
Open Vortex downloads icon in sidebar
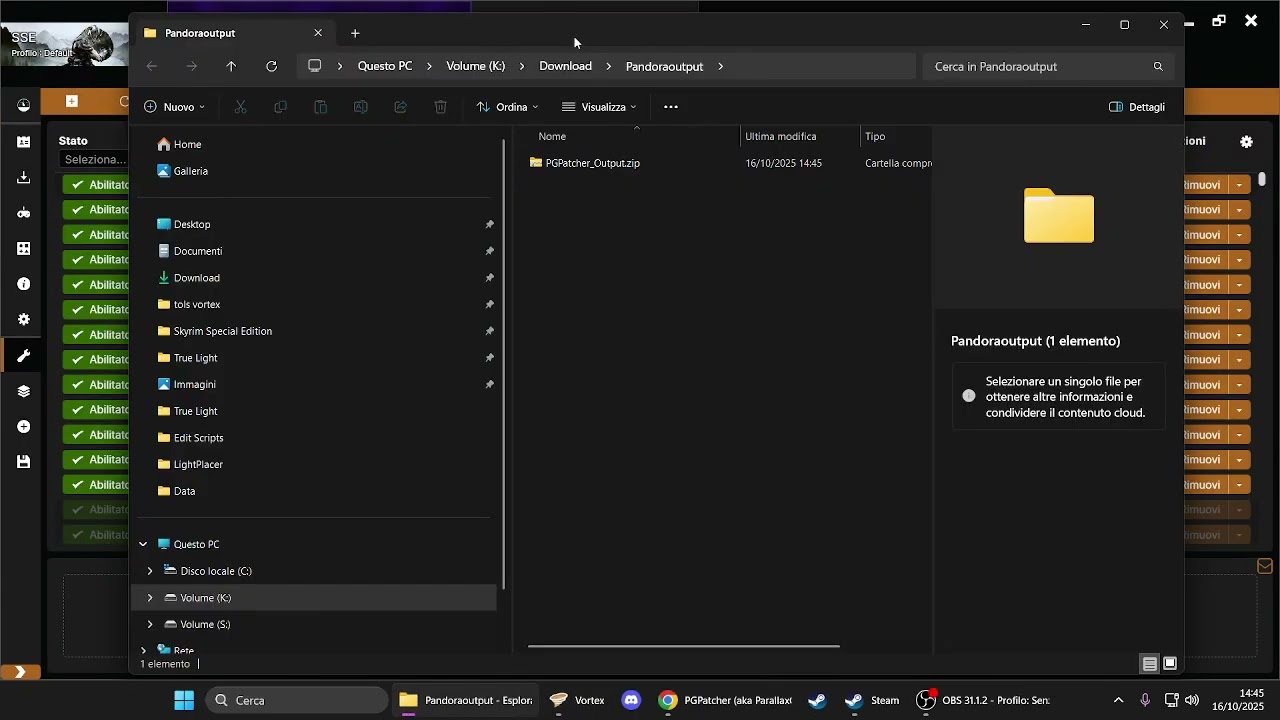tap(23, 178)
